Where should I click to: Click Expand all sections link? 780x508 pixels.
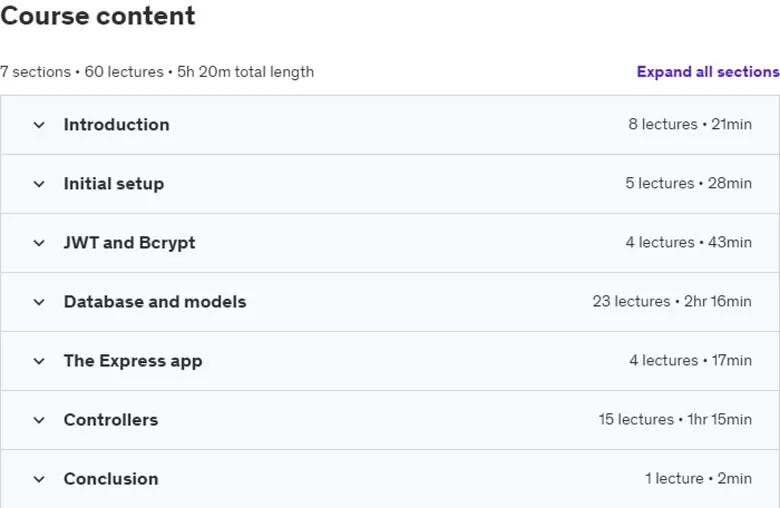tap(708, 72)
